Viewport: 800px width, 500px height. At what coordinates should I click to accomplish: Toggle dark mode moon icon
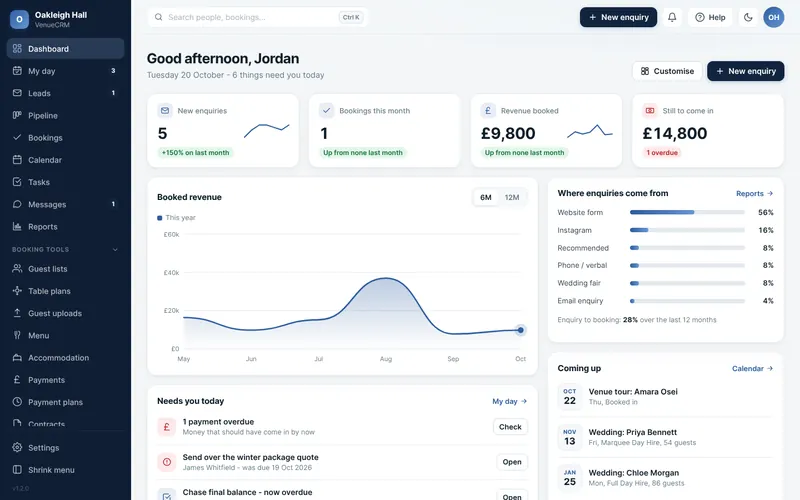click(748, 17)
